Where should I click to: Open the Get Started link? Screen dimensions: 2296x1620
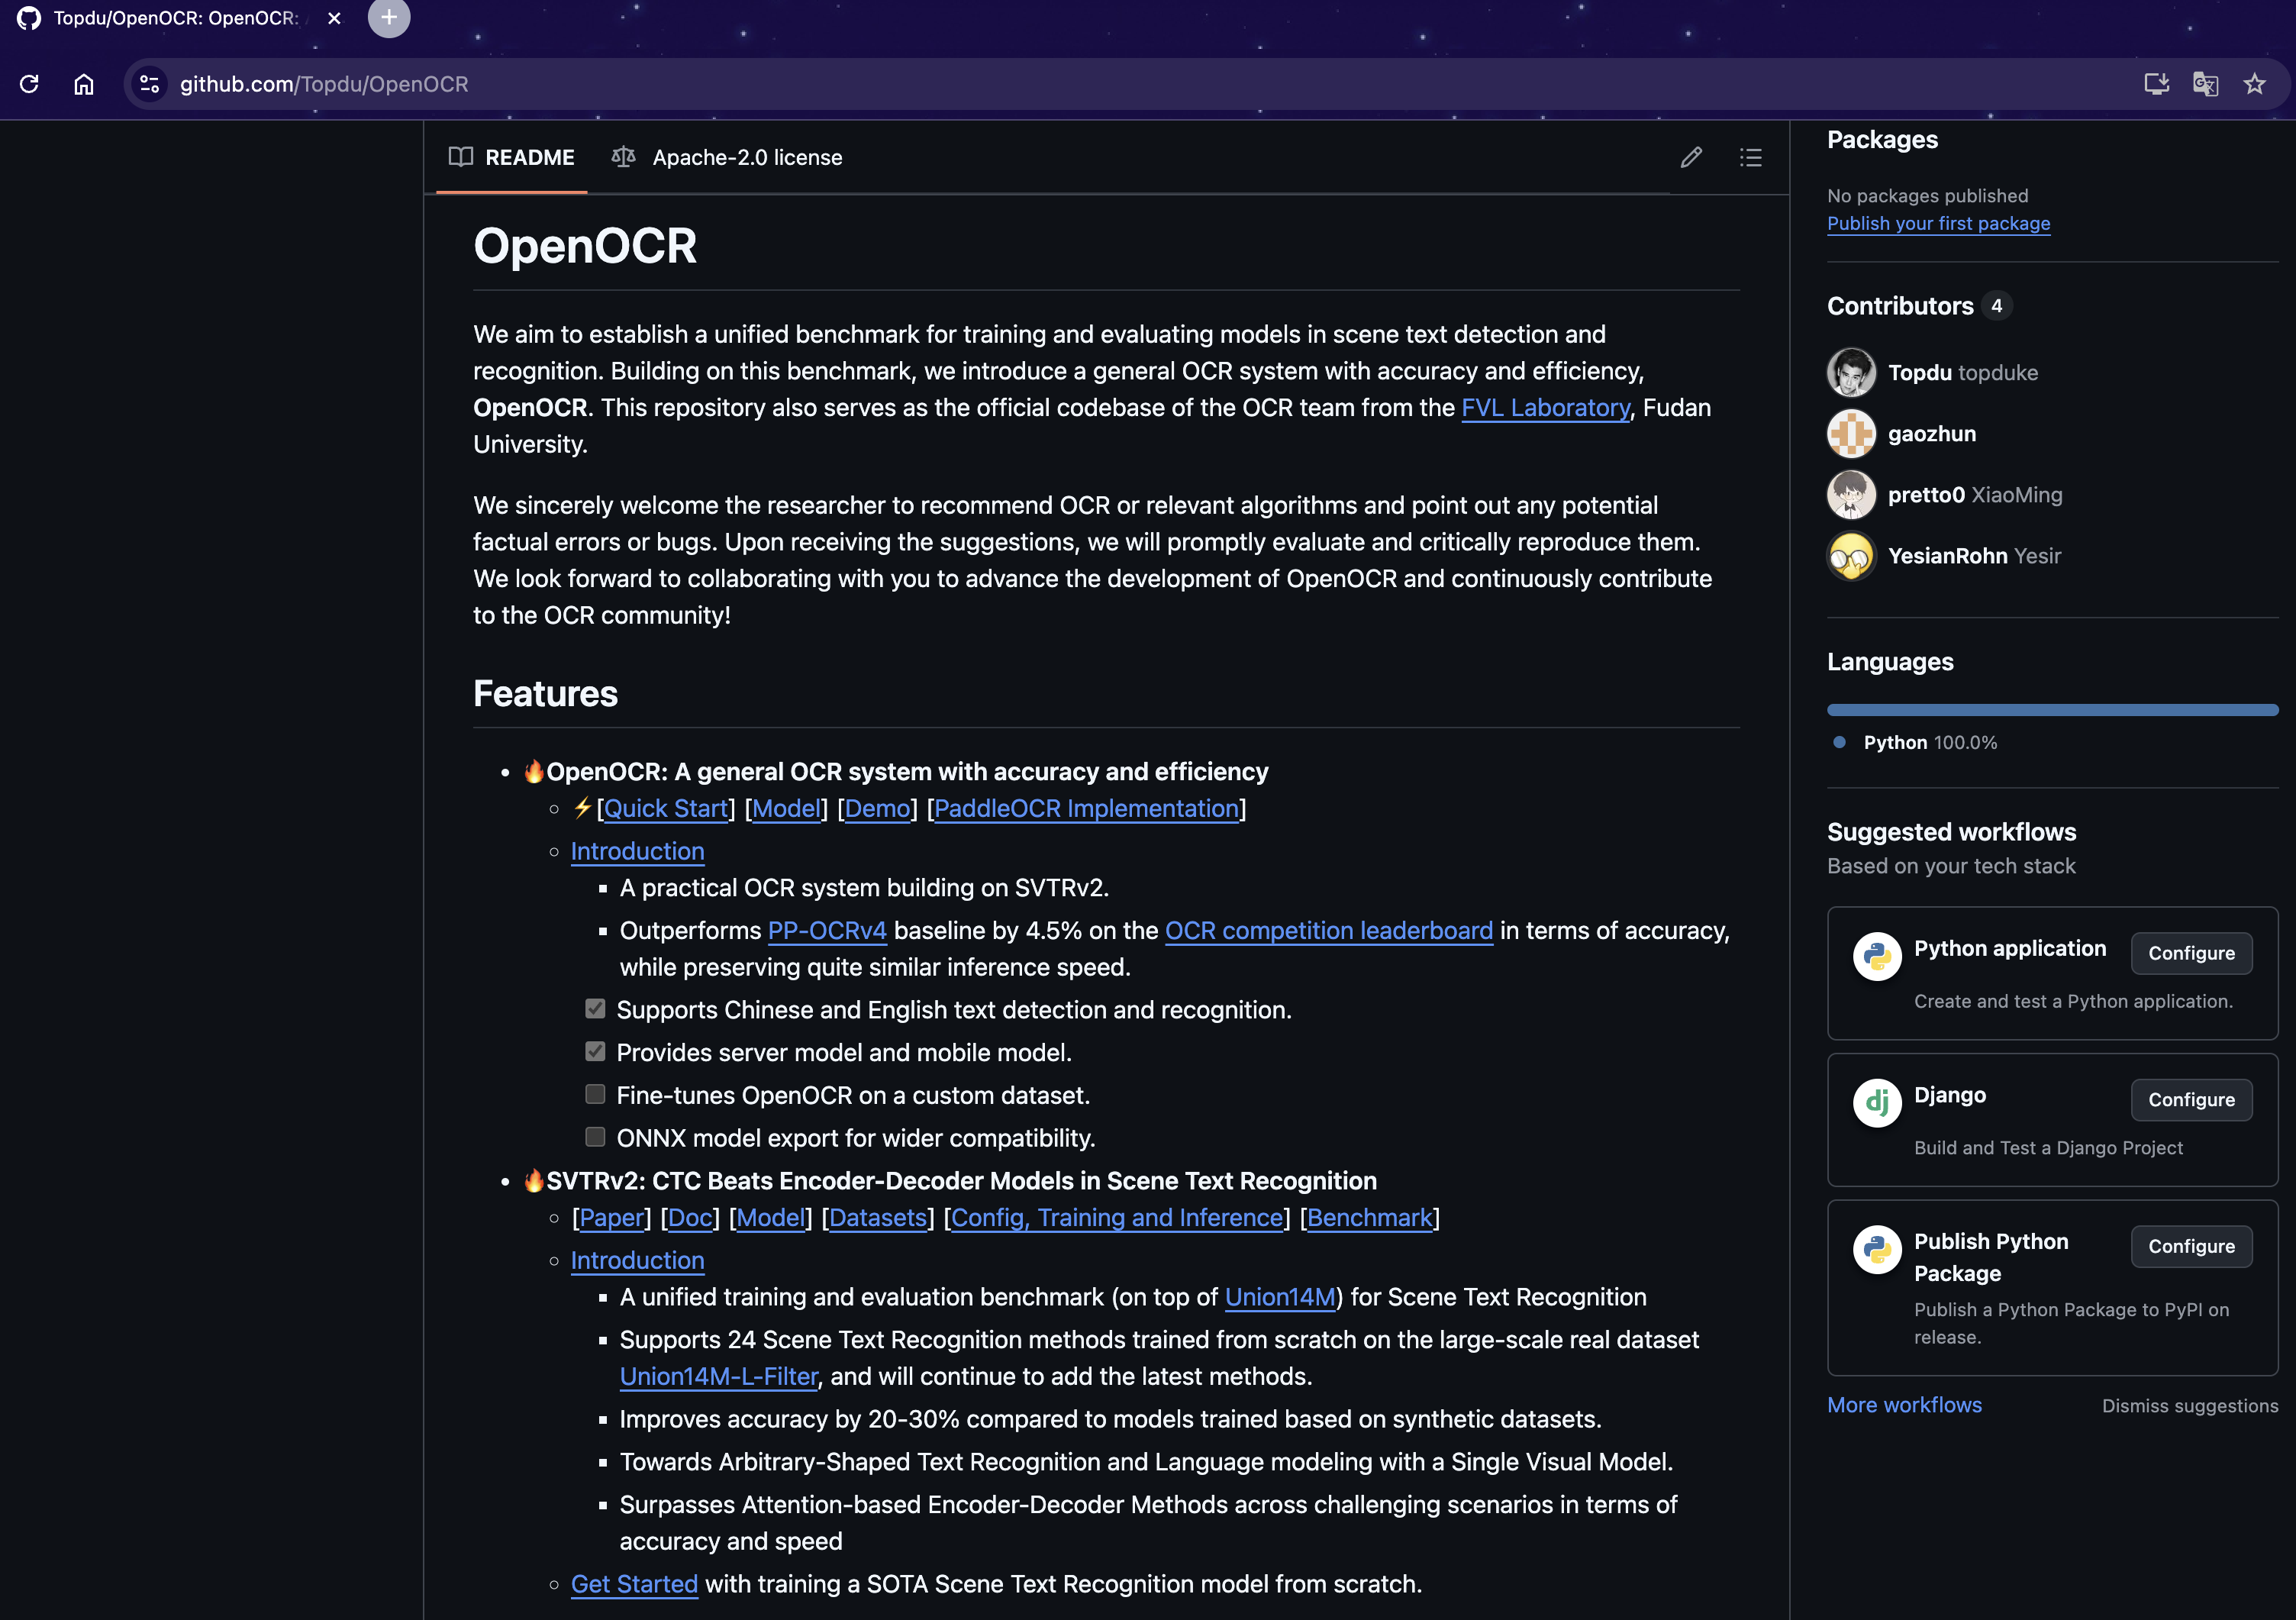pyautogui.click(x=634, y=1584)
